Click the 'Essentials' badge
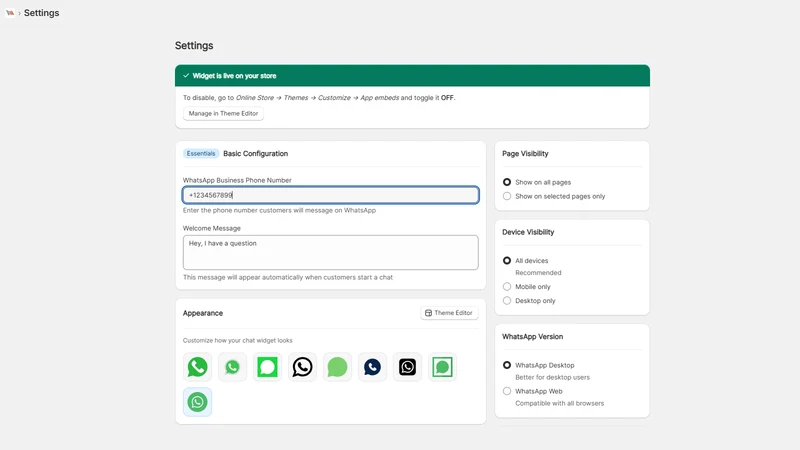This screenshot has width=800, height=450. pos(201,154)
